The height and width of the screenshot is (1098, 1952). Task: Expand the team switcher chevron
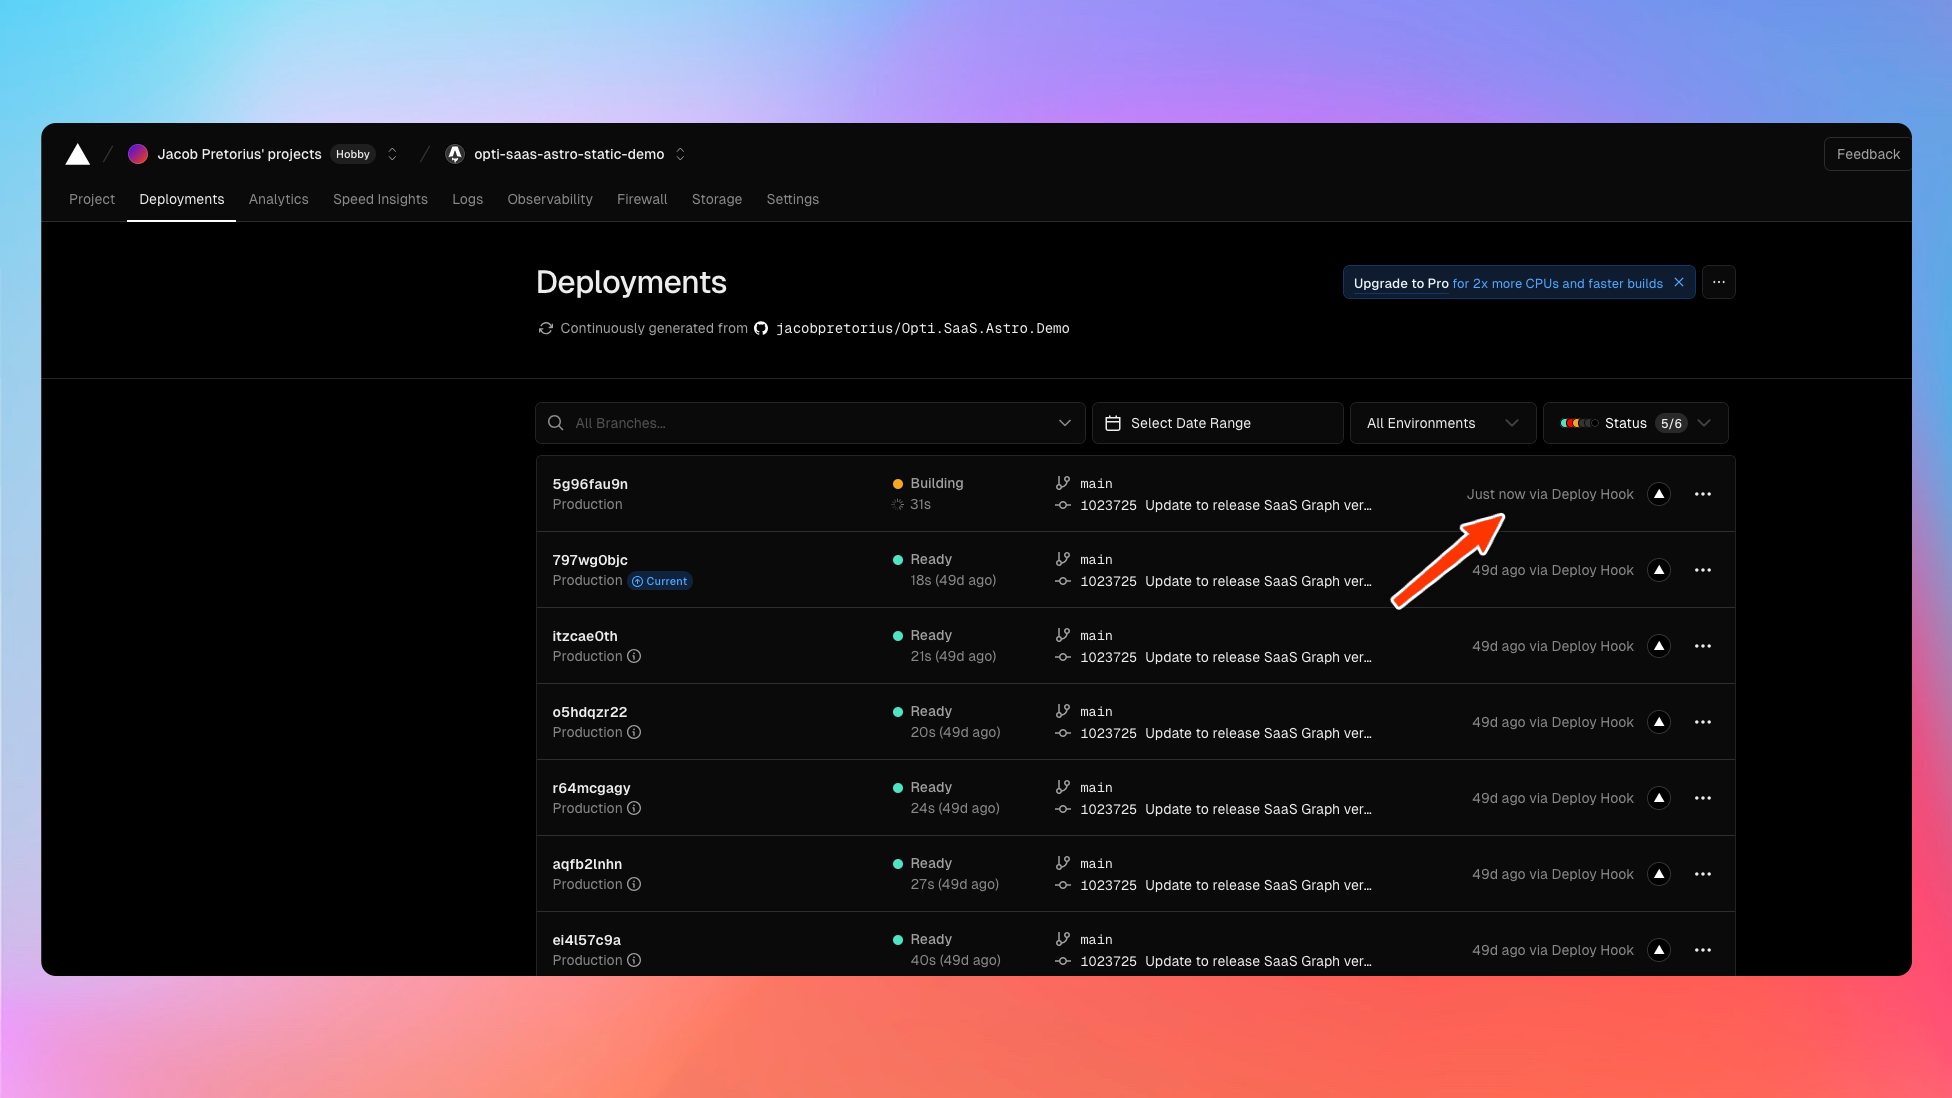(392, 154)
